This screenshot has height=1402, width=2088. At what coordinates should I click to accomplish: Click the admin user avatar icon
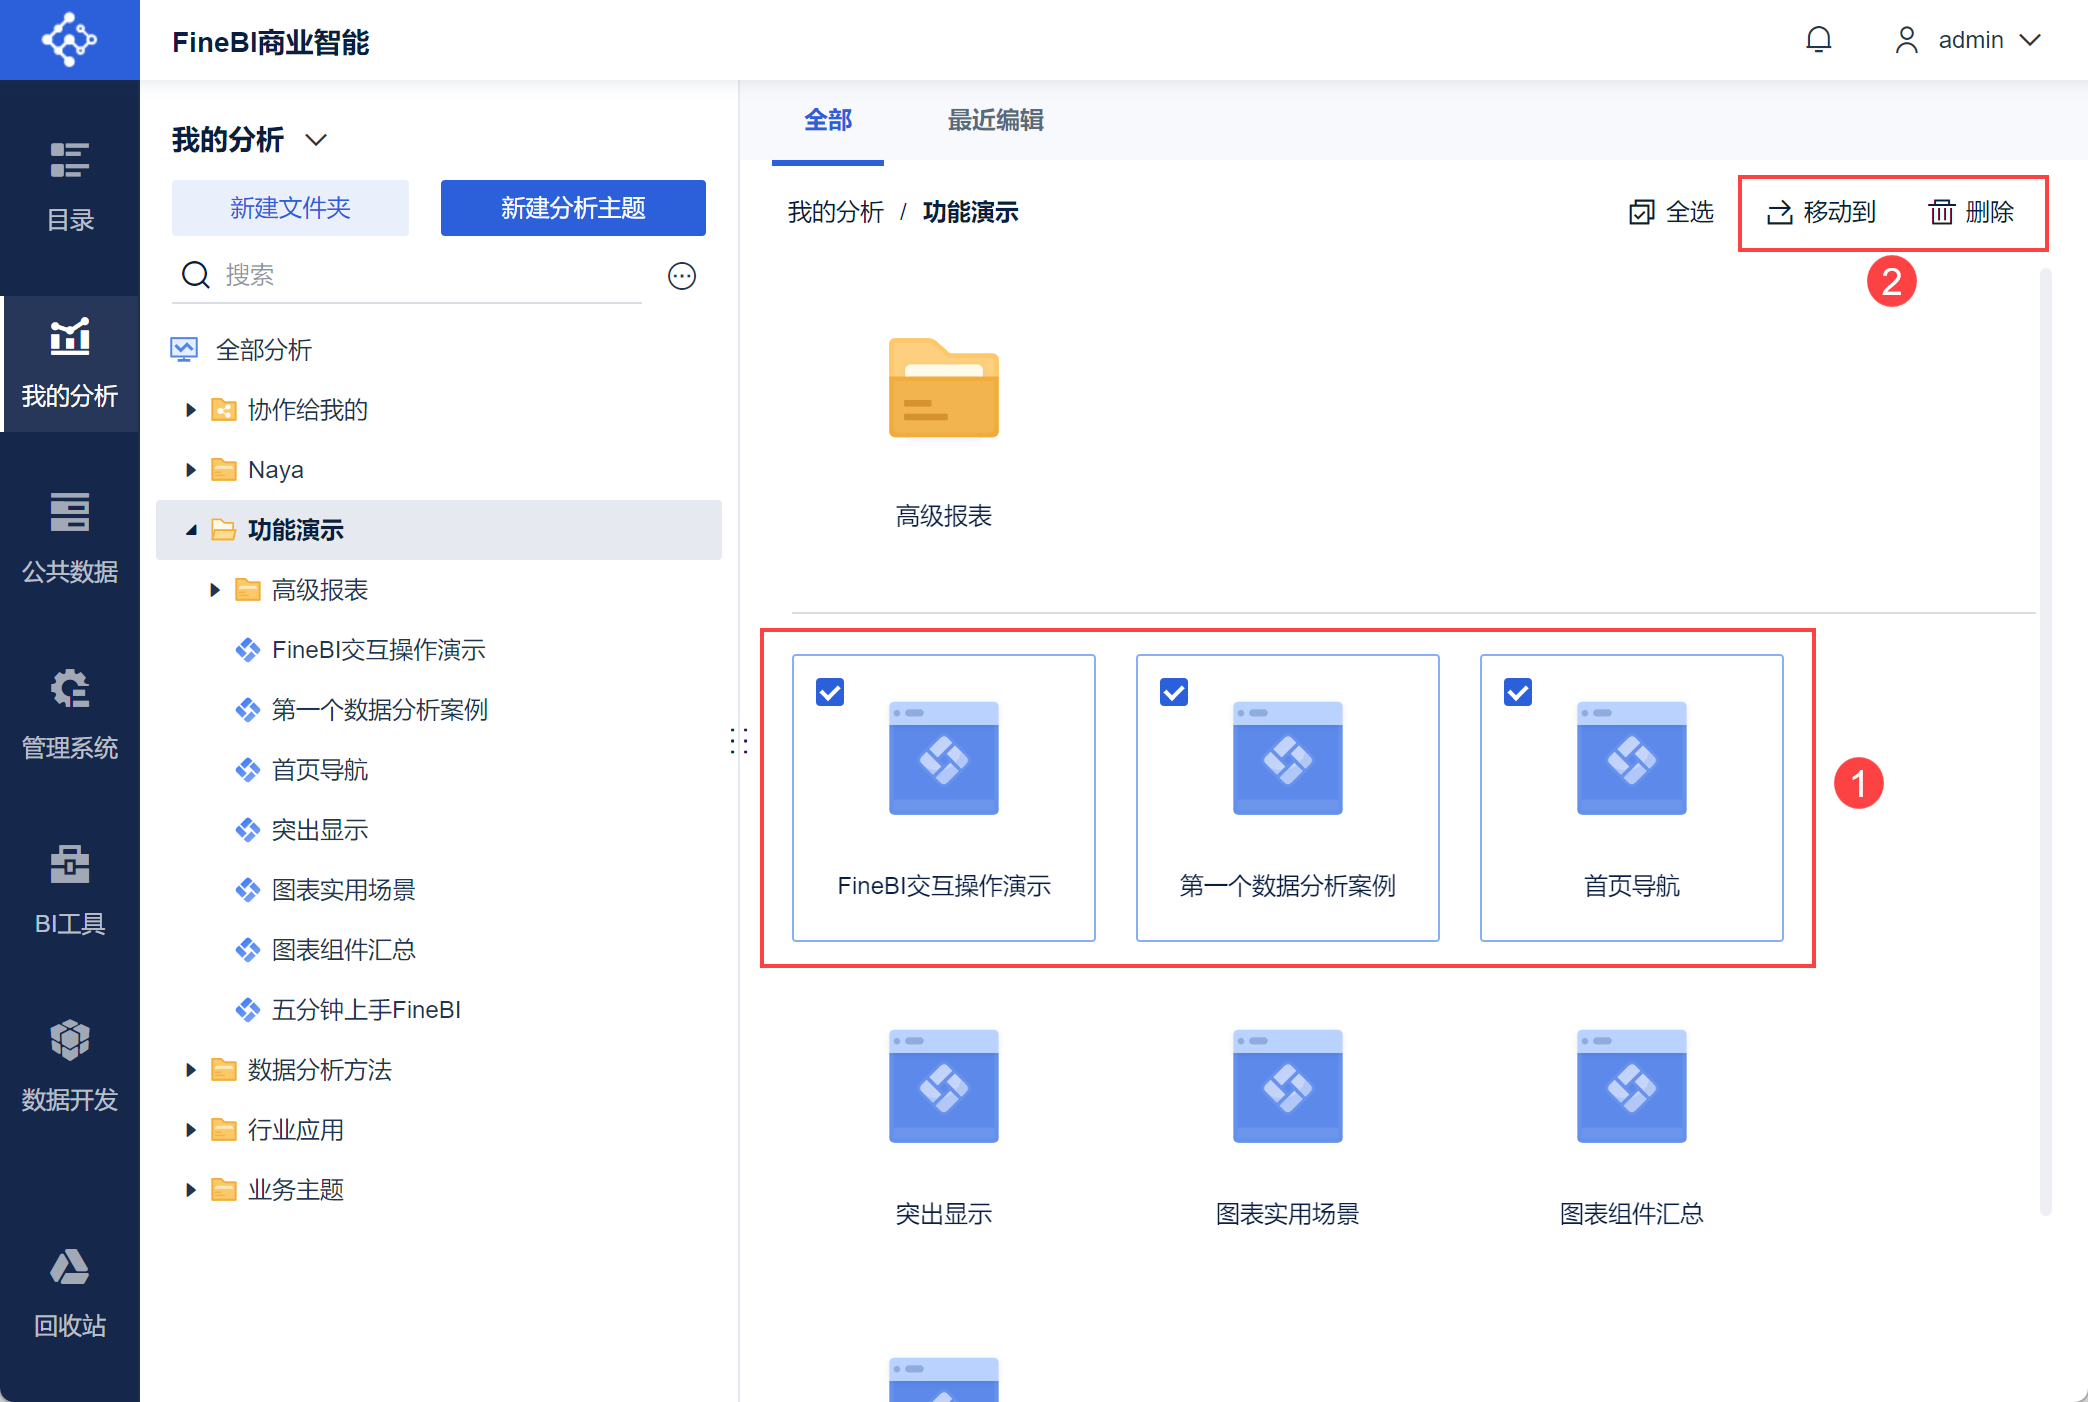(x=1907, y=40)
